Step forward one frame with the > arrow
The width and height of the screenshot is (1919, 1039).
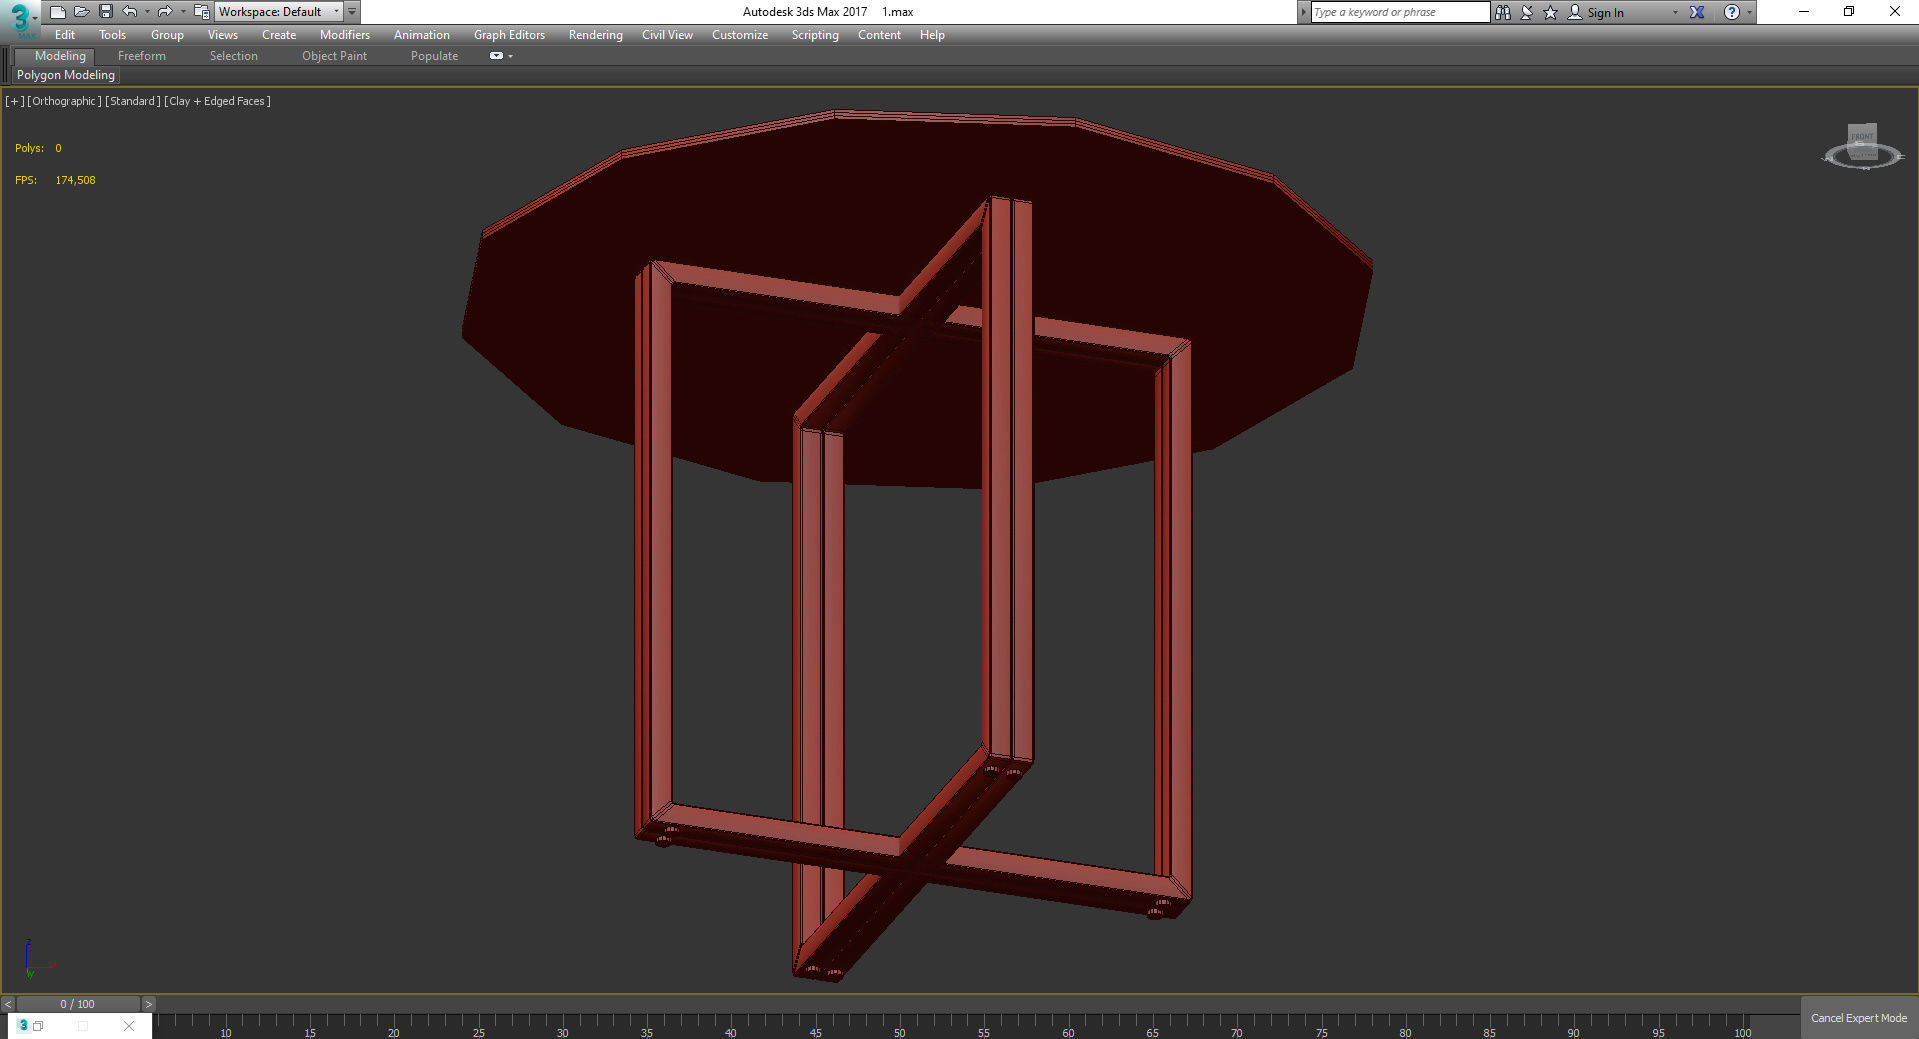[148, 1004]
